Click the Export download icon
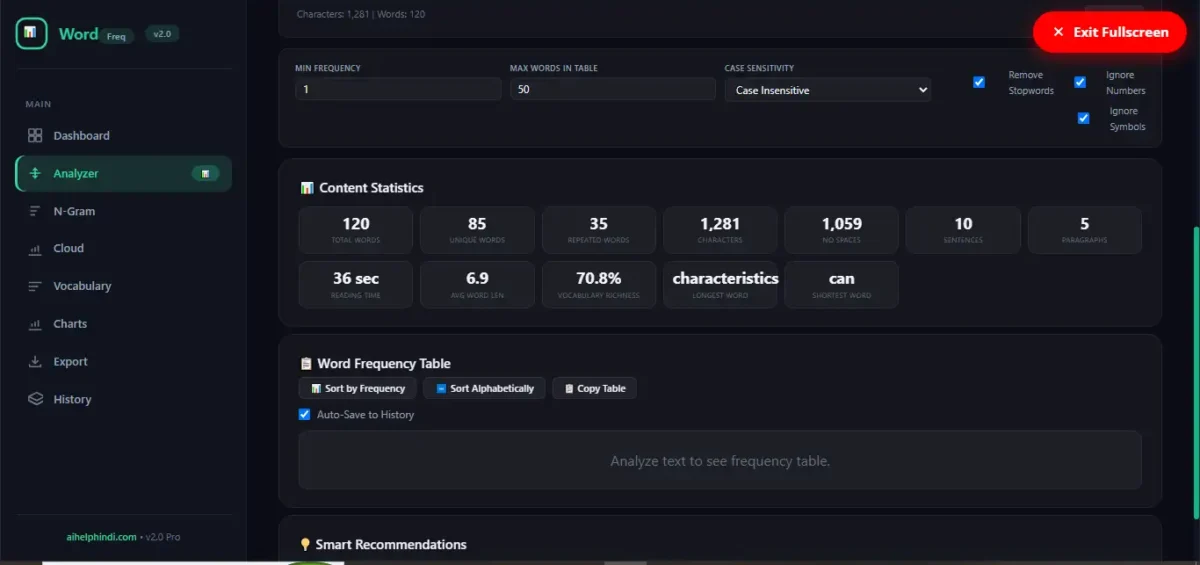Image resolution: width=1200 pixels, height=565 pixels. click(x=35, y=362)
